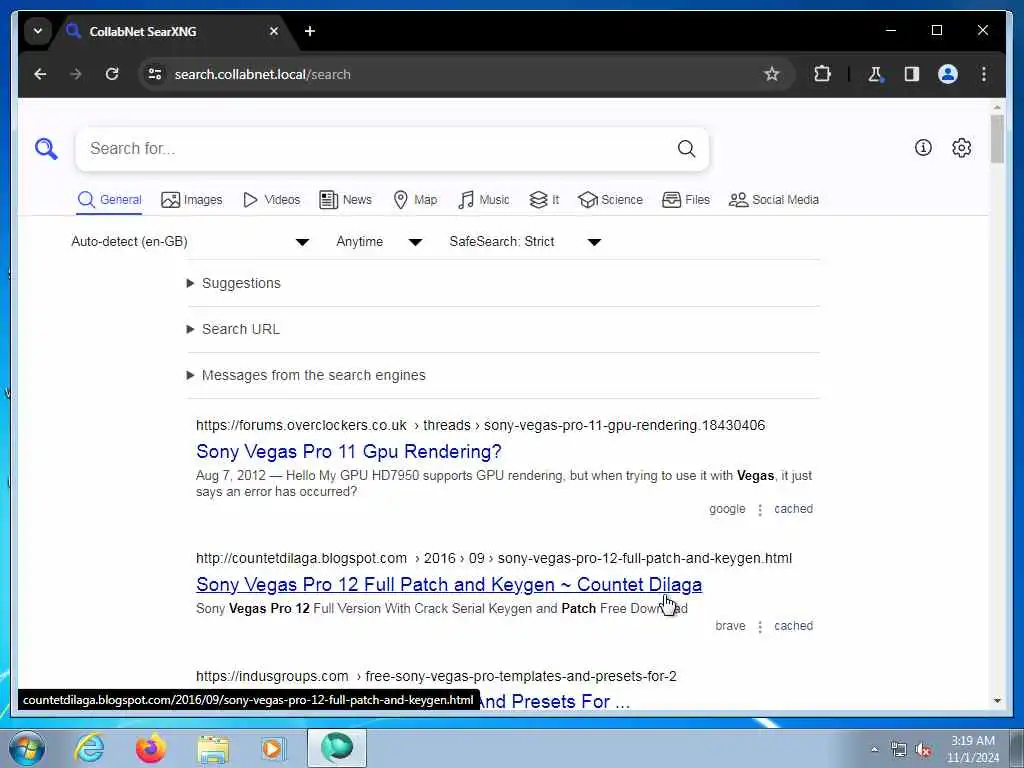Image resolution: width=1024 pixels, height=768 pixels.
Task: Click the forums.overclockers.co.uk URL
Action: point(481,426)
